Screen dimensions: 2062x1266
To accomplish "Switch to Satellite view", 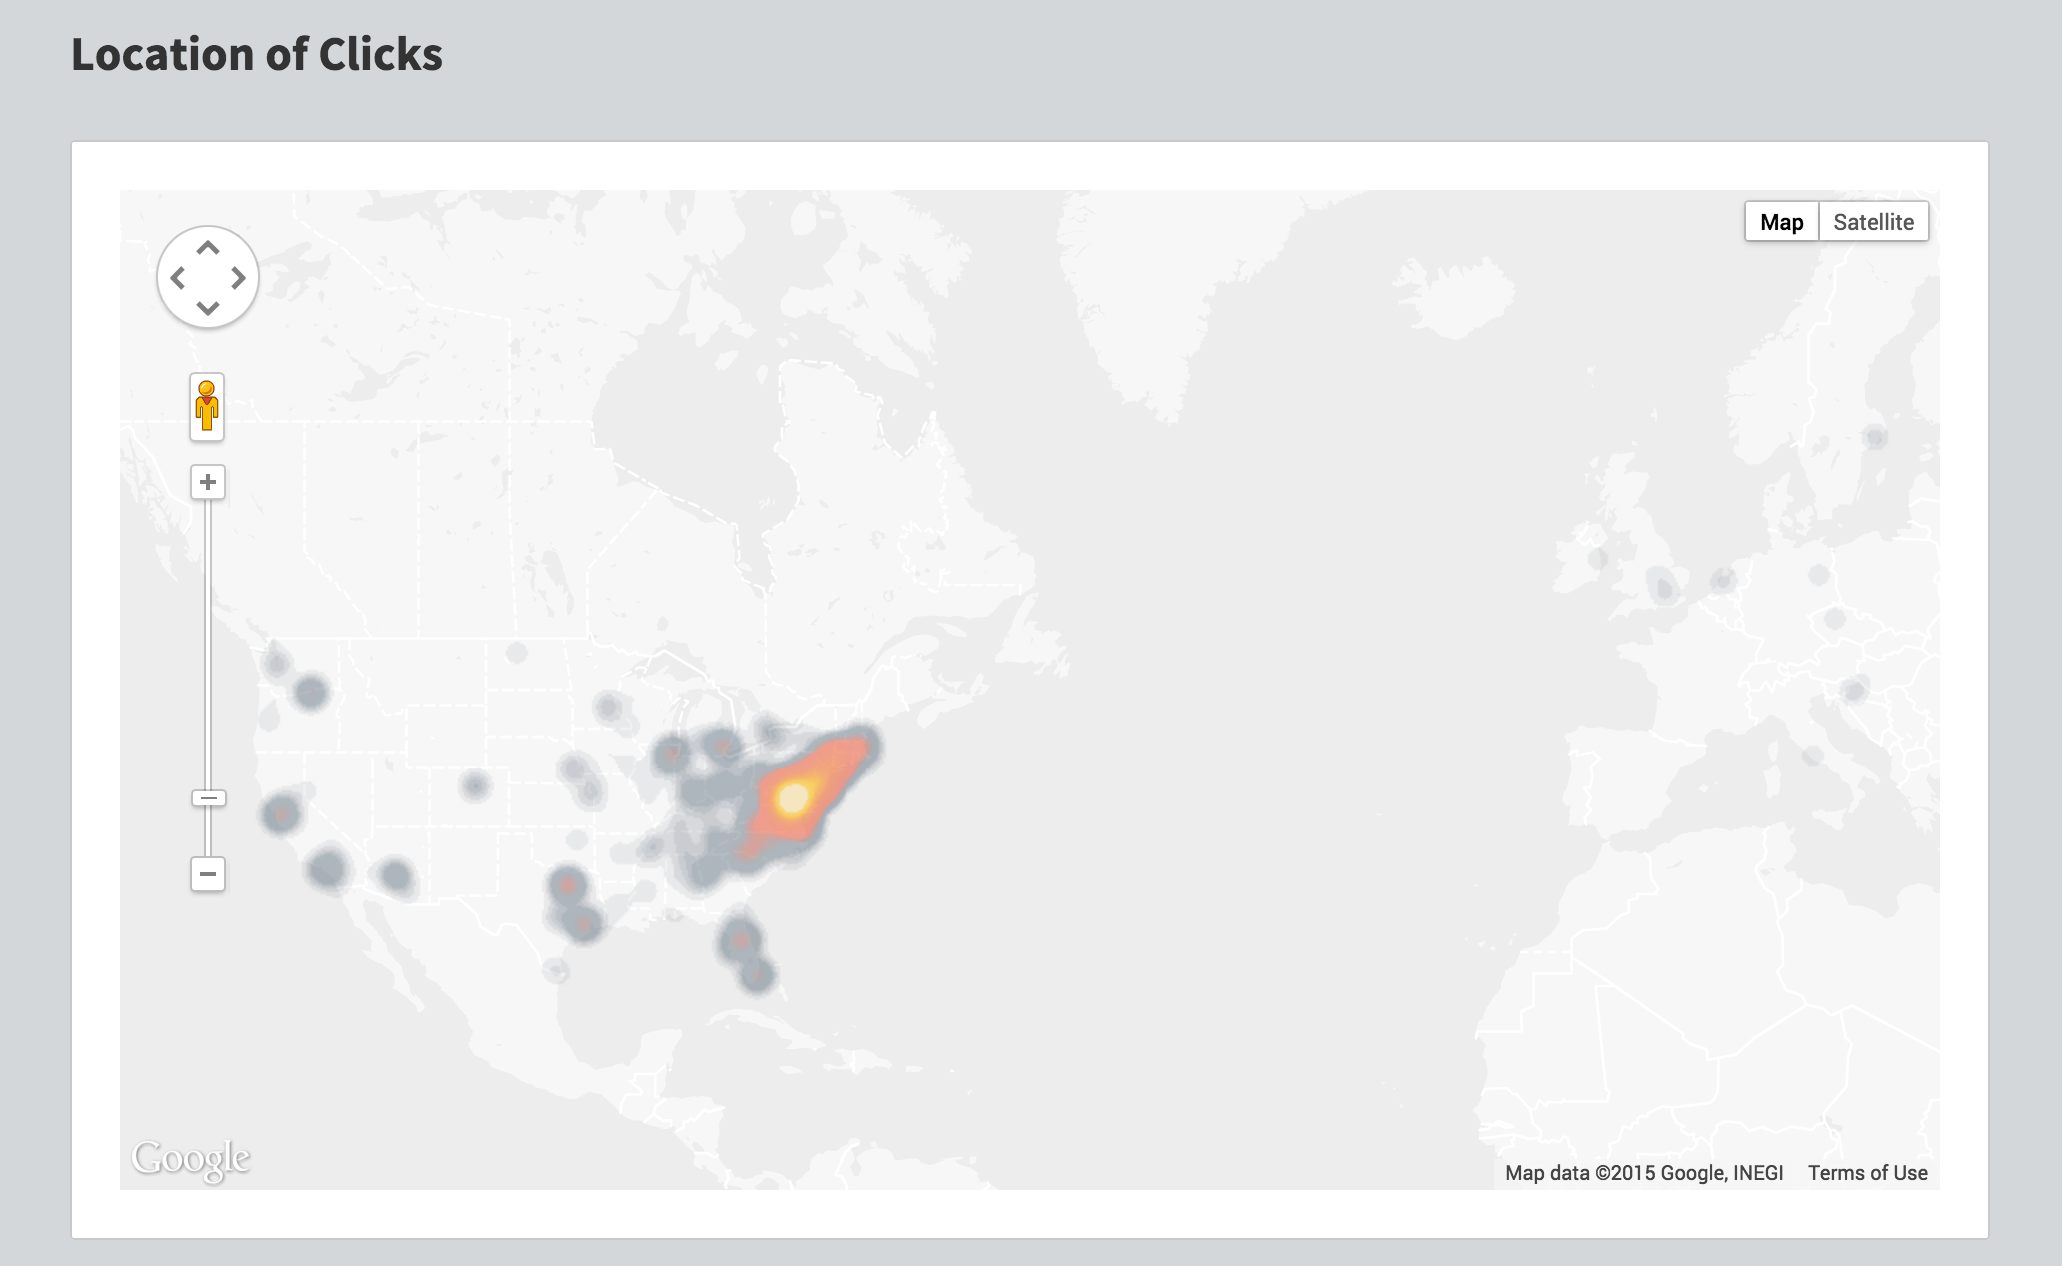I will tap(1873, 222).
